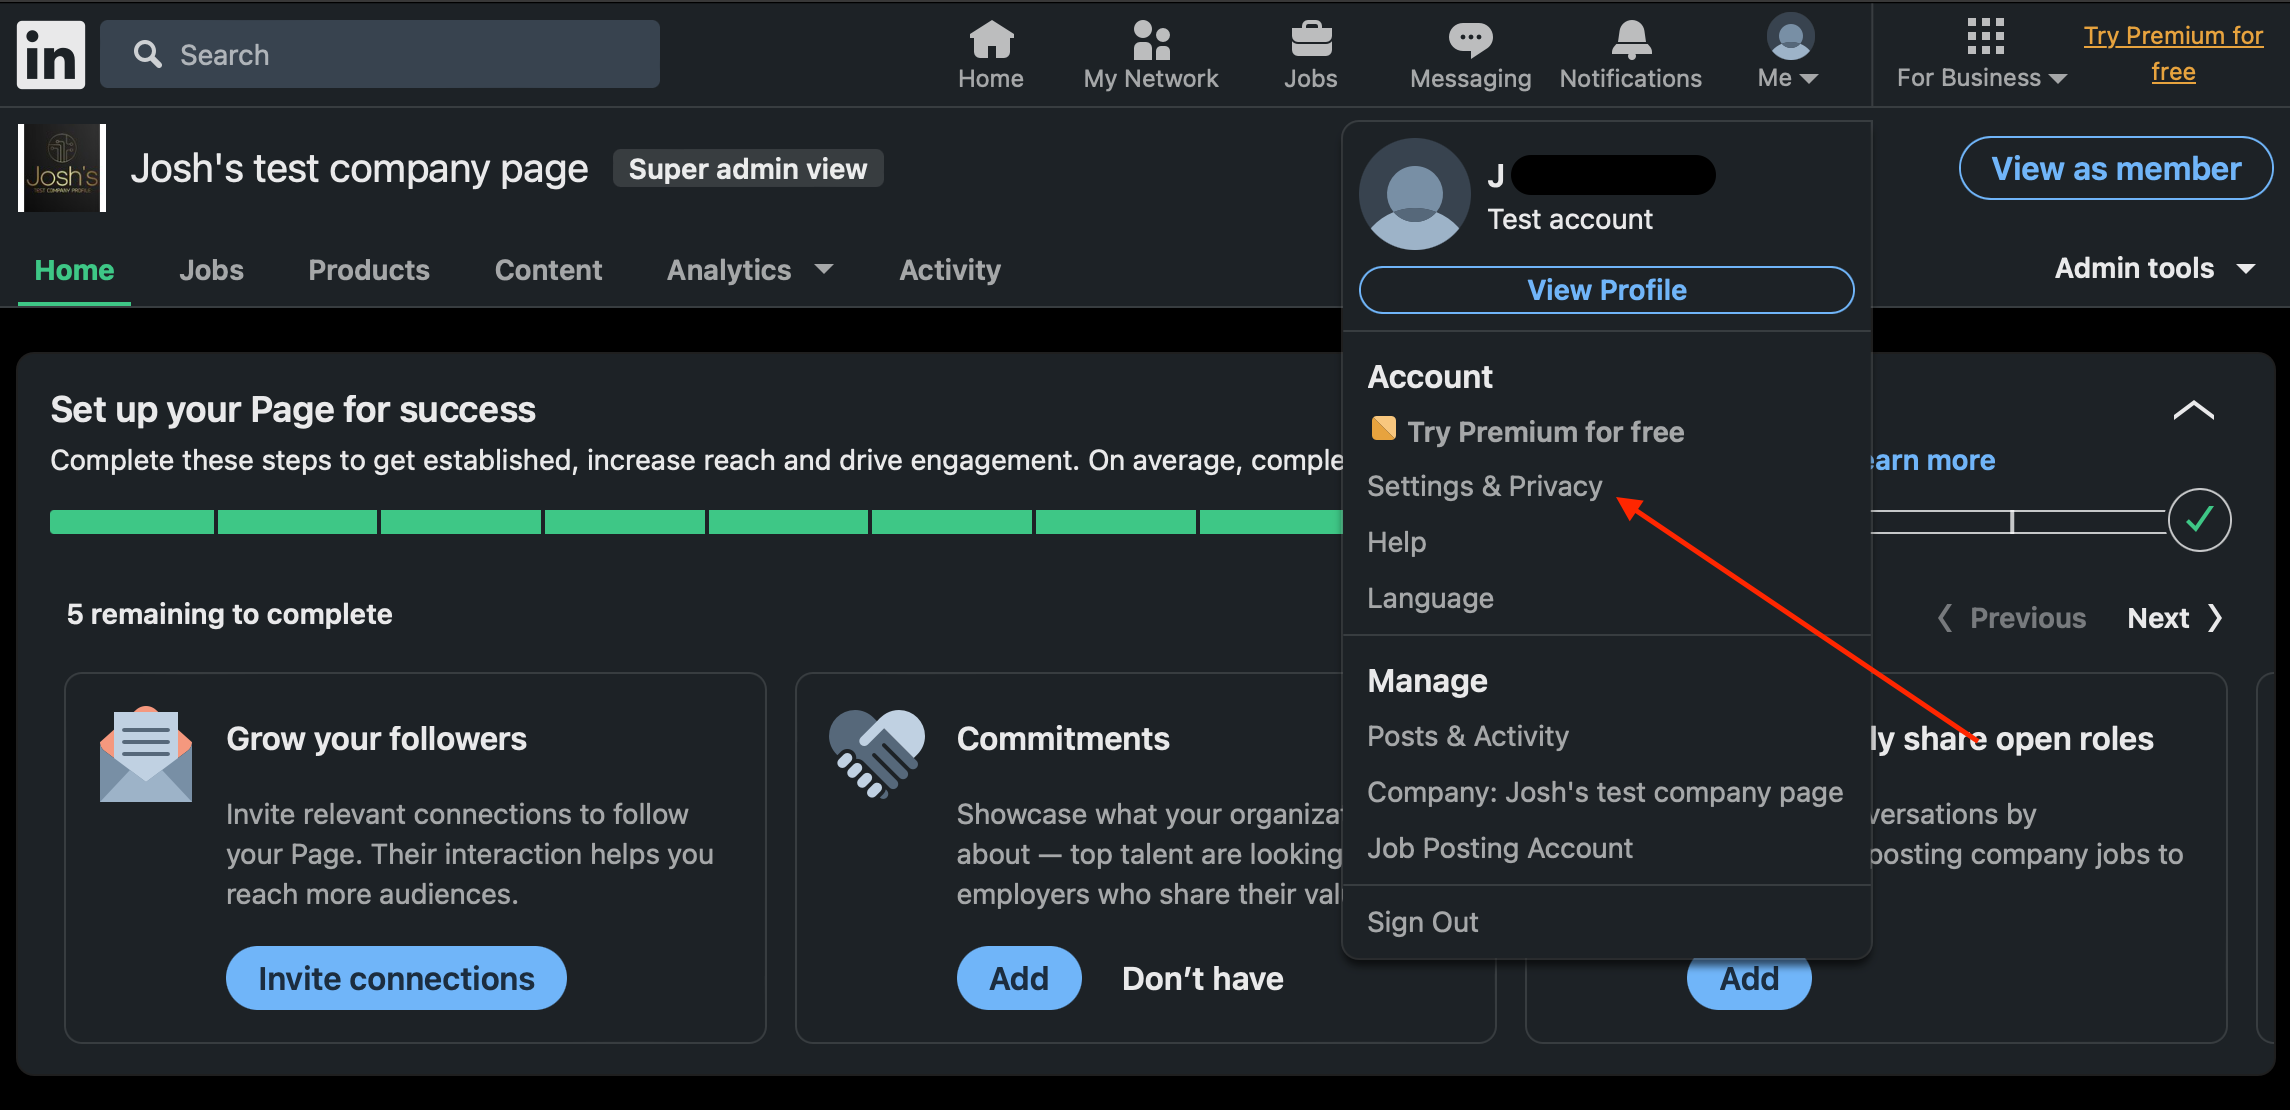This screenshot has width=2290, height=1110.
Task: Click the 5 remaining to complete text
Action: coord(229,614)
